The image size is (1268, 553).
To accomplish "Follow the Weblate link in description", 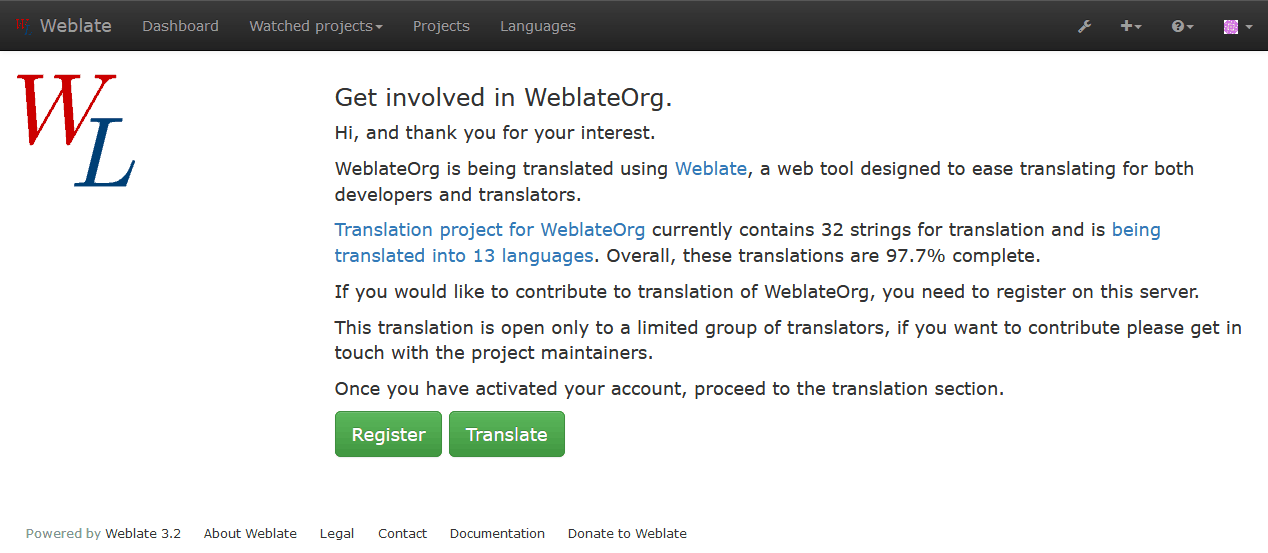I will [711, 168].
